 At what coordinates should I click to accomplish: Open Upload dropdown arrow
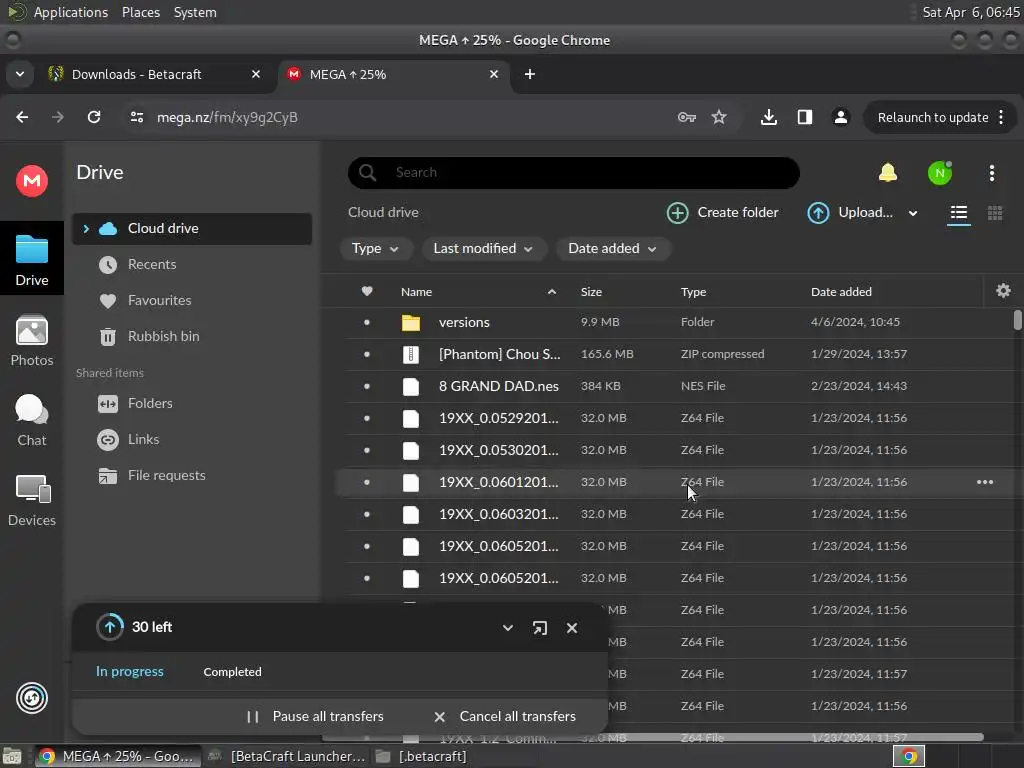click(x=912, y=213)
